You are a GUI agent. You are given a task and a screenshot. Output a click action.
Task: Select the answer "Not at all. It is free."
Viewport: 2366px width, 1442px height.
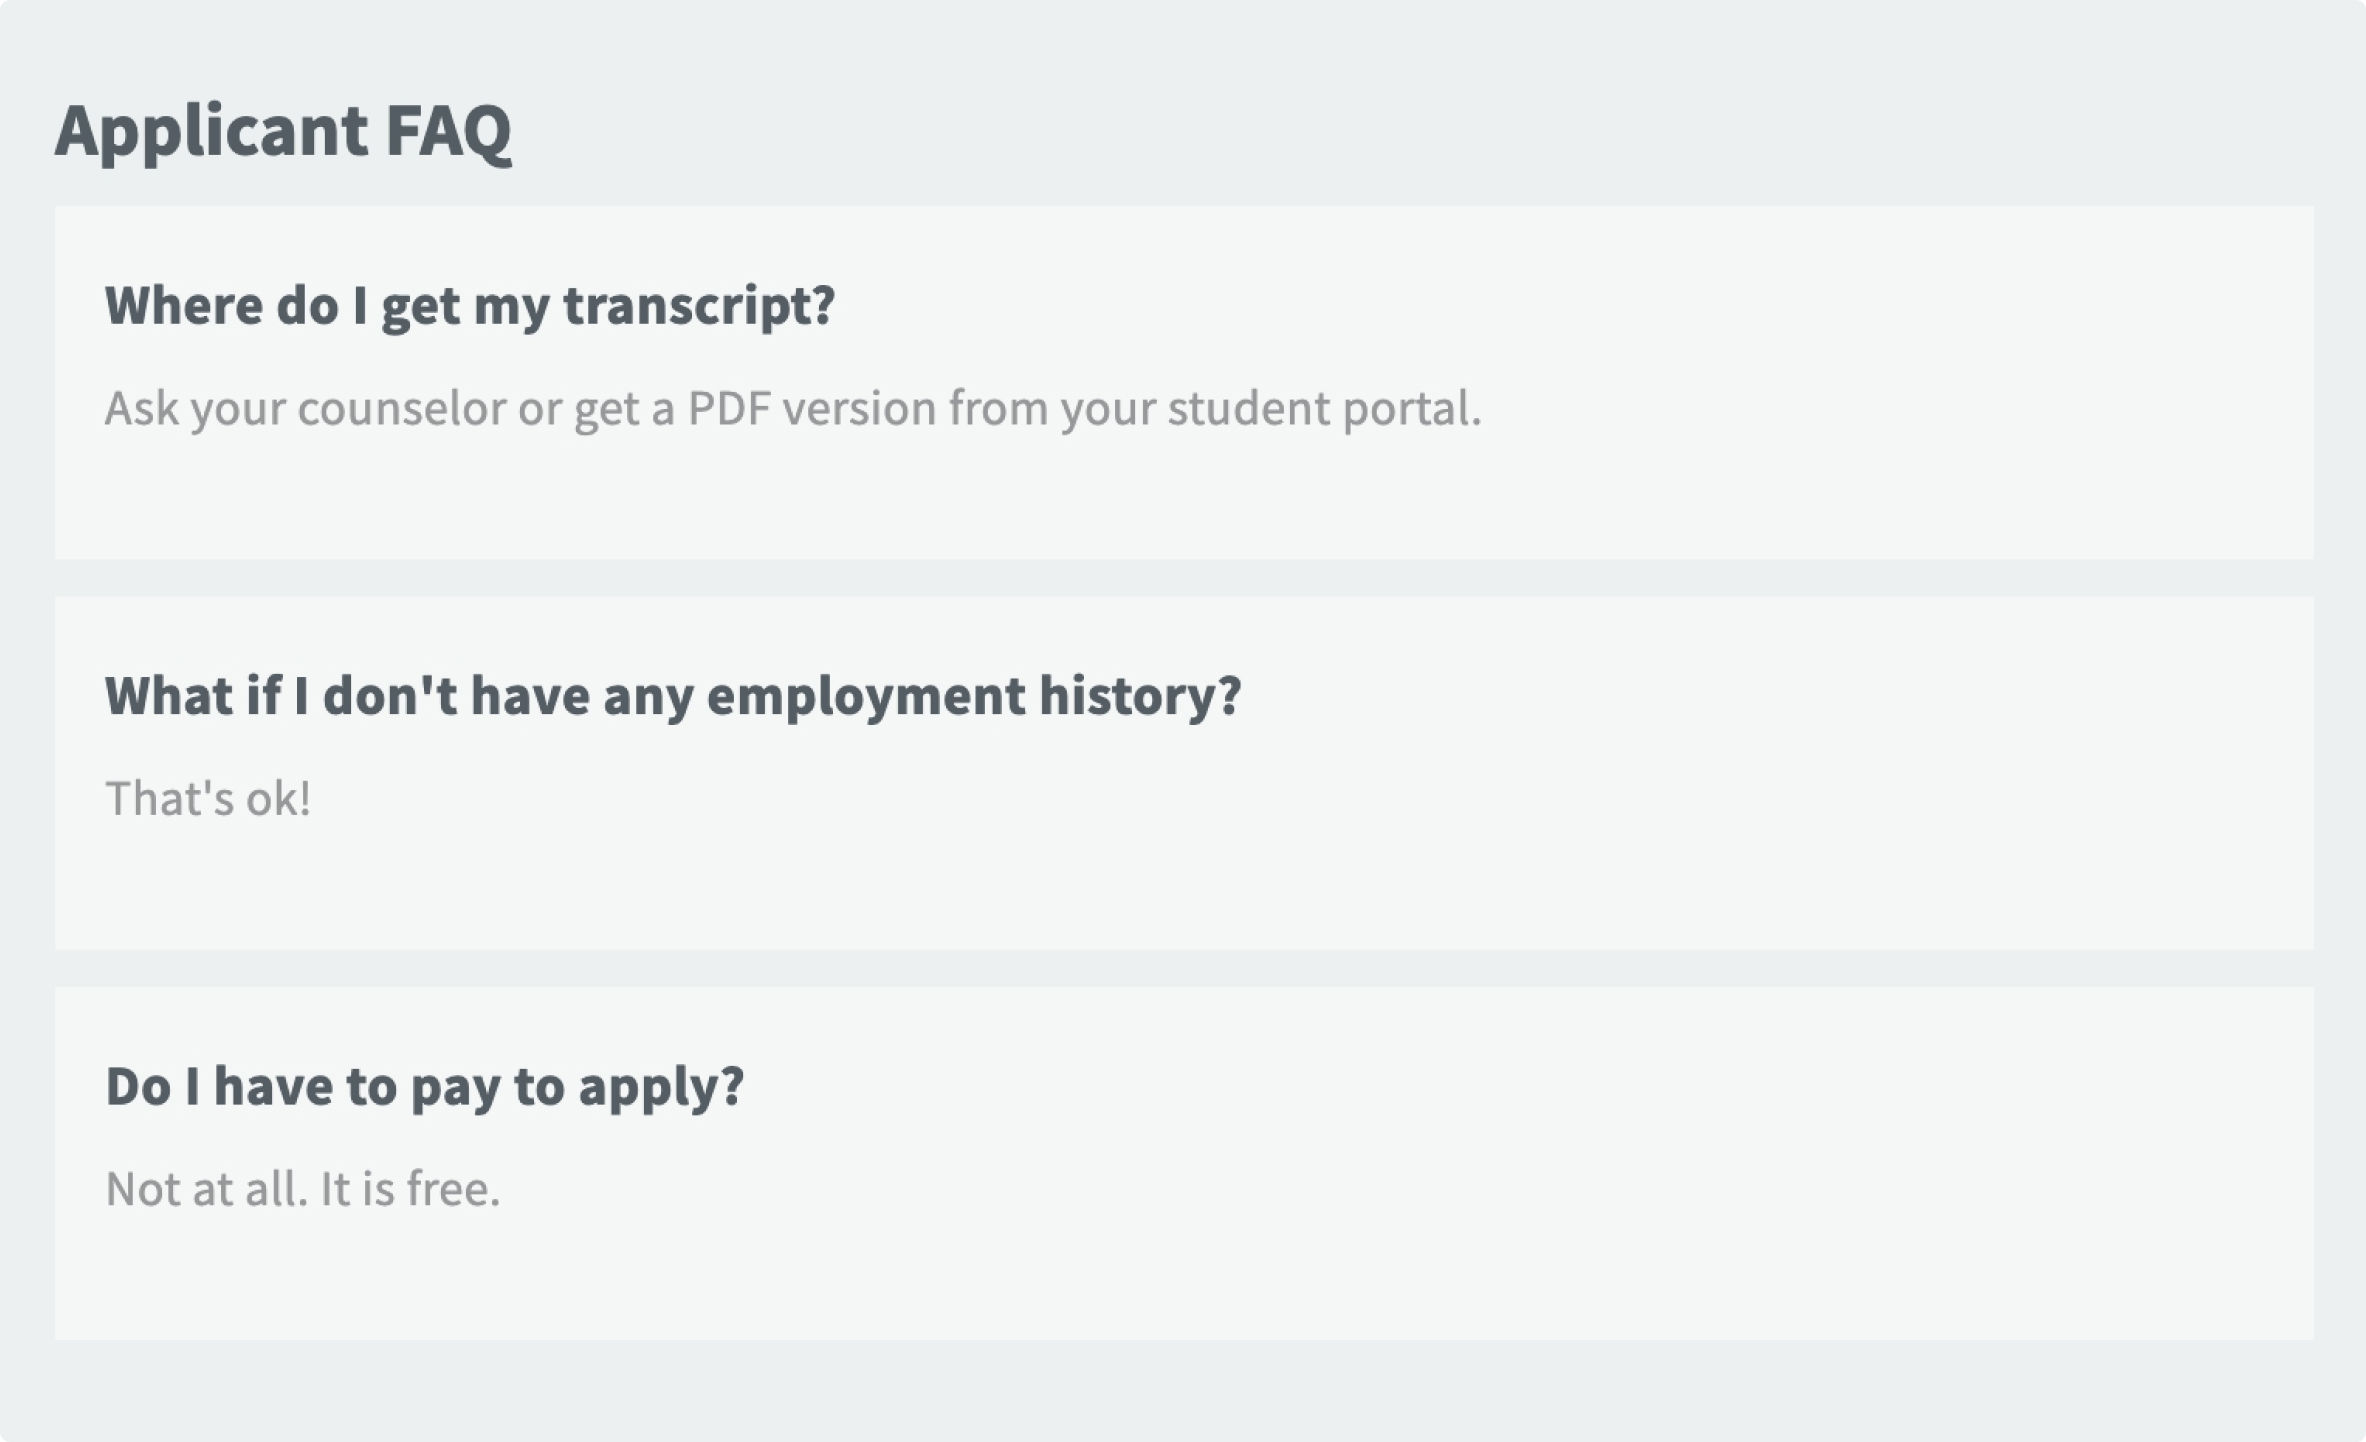(303, 1188)
